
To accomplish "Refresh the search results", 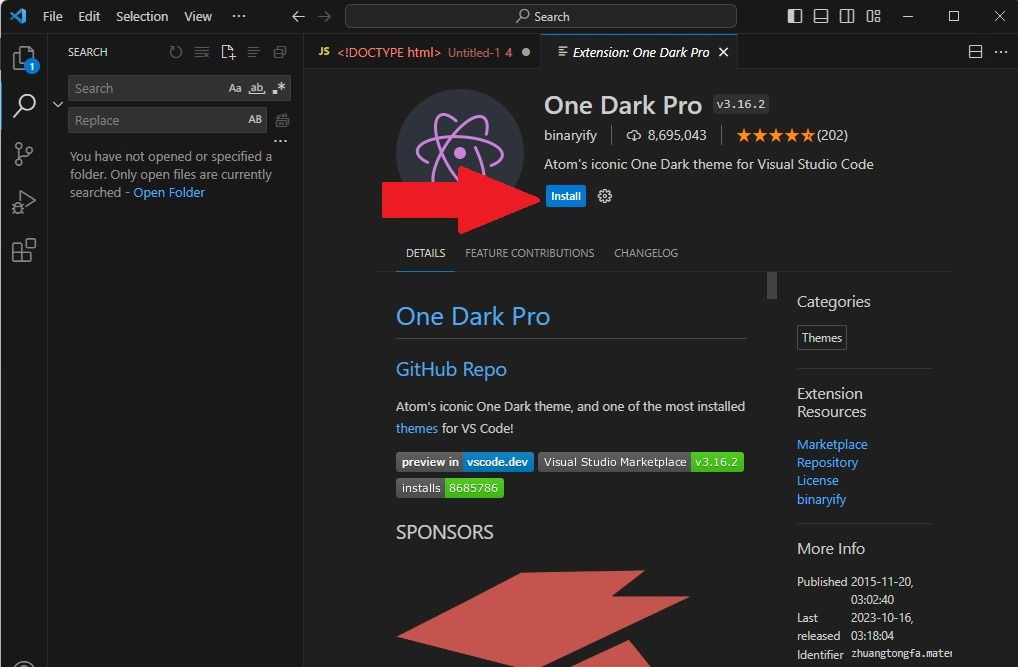I will click(x=174, y=52).
